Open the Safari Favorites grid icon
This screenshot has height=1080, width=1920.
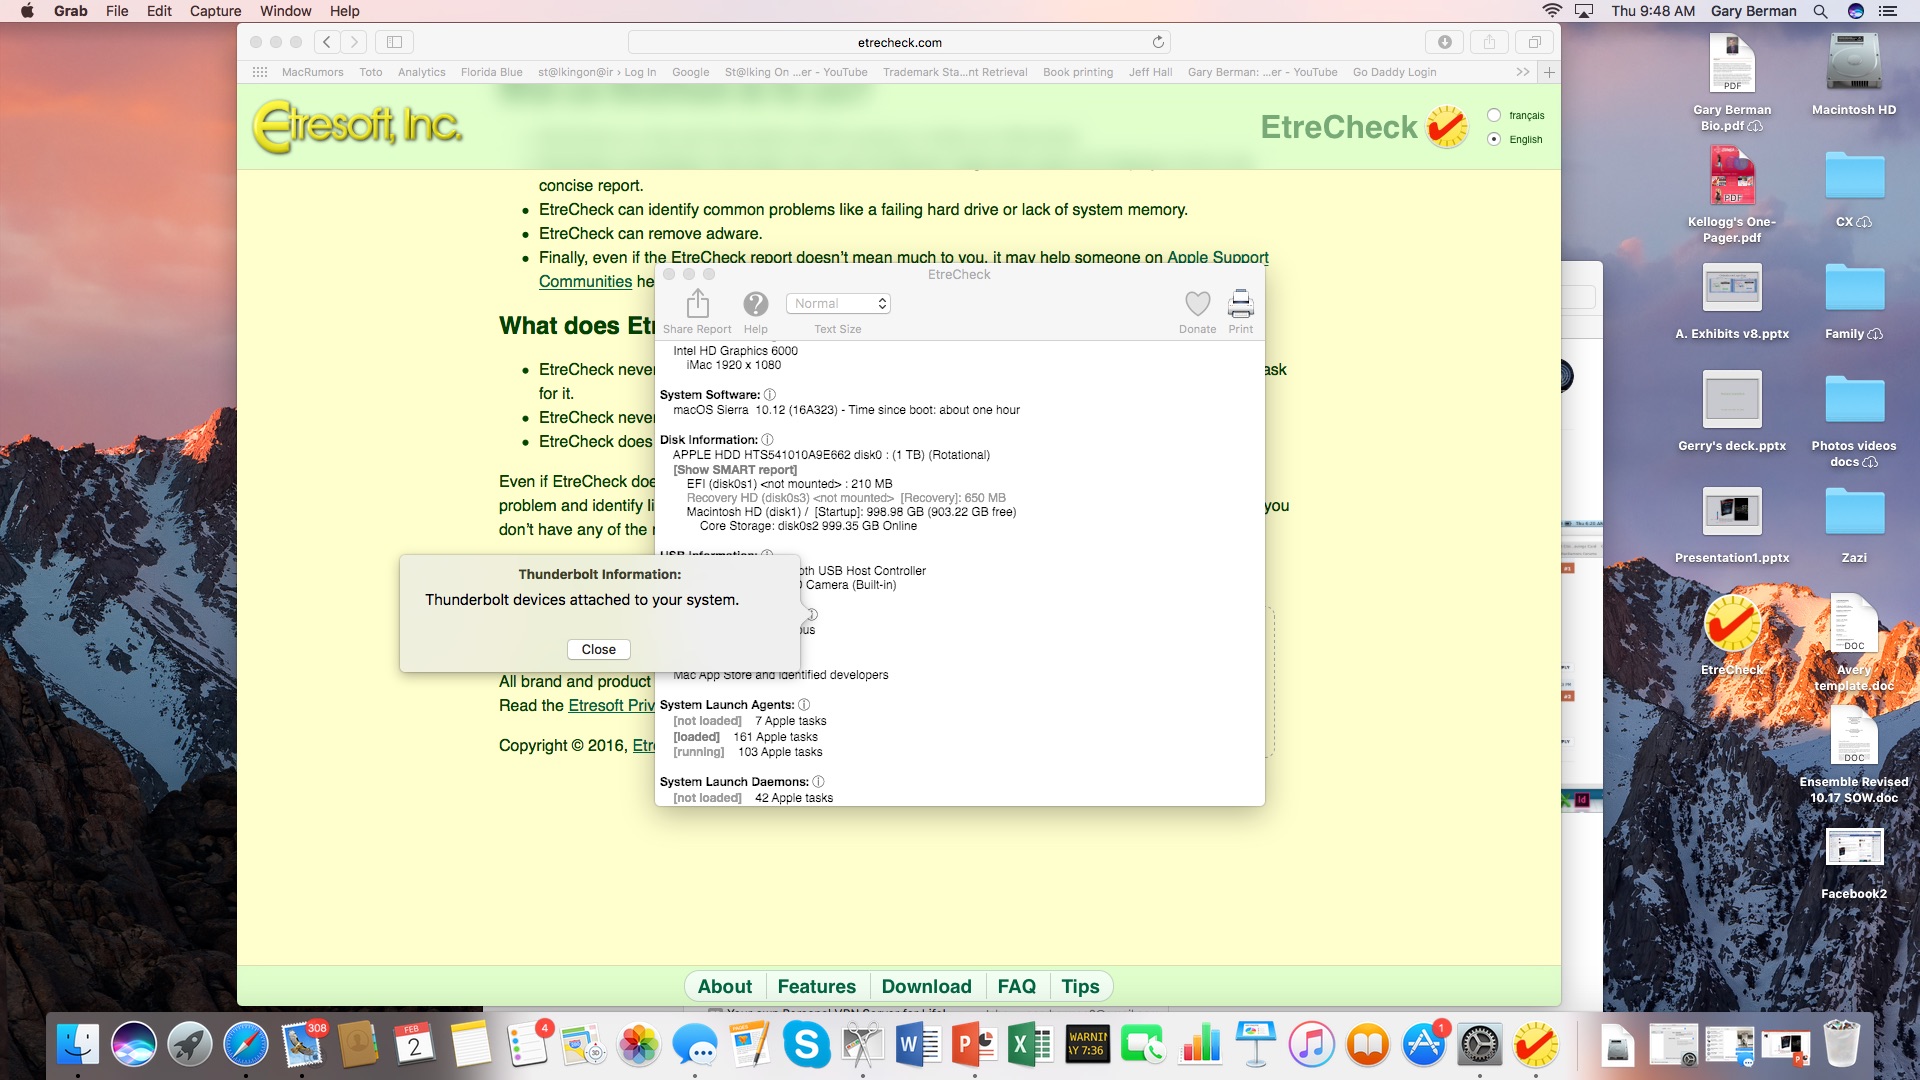(260, 72)
